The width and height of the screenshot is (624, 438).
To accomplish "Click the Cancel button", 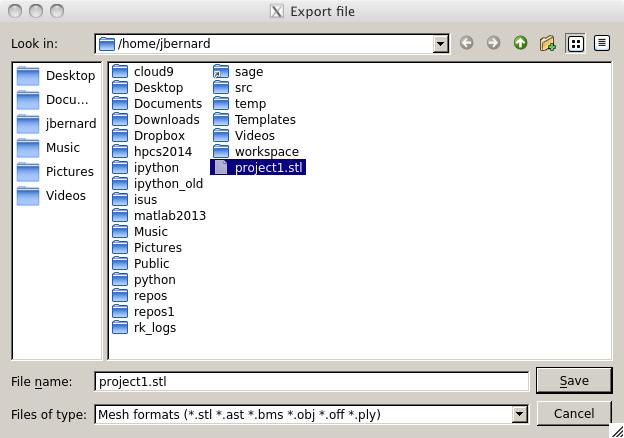I will tap(574, 414).
